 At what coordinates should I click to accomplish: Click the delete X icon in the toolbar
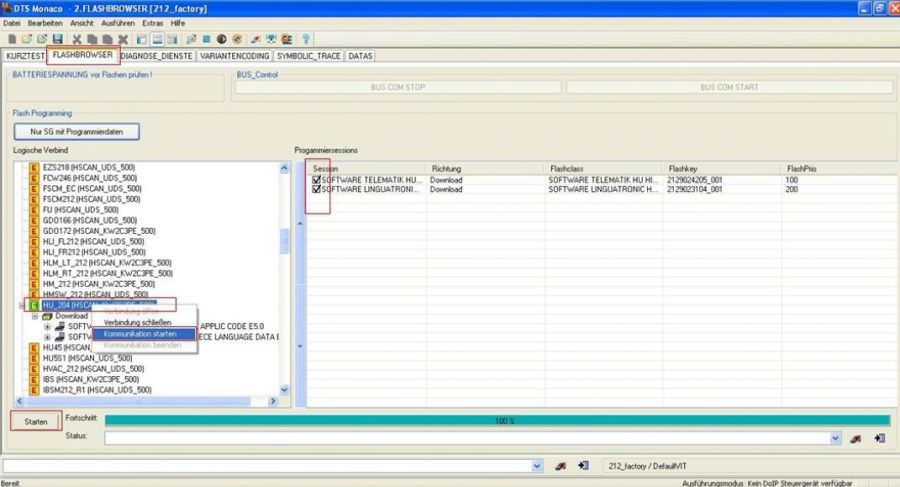(122, 39)
